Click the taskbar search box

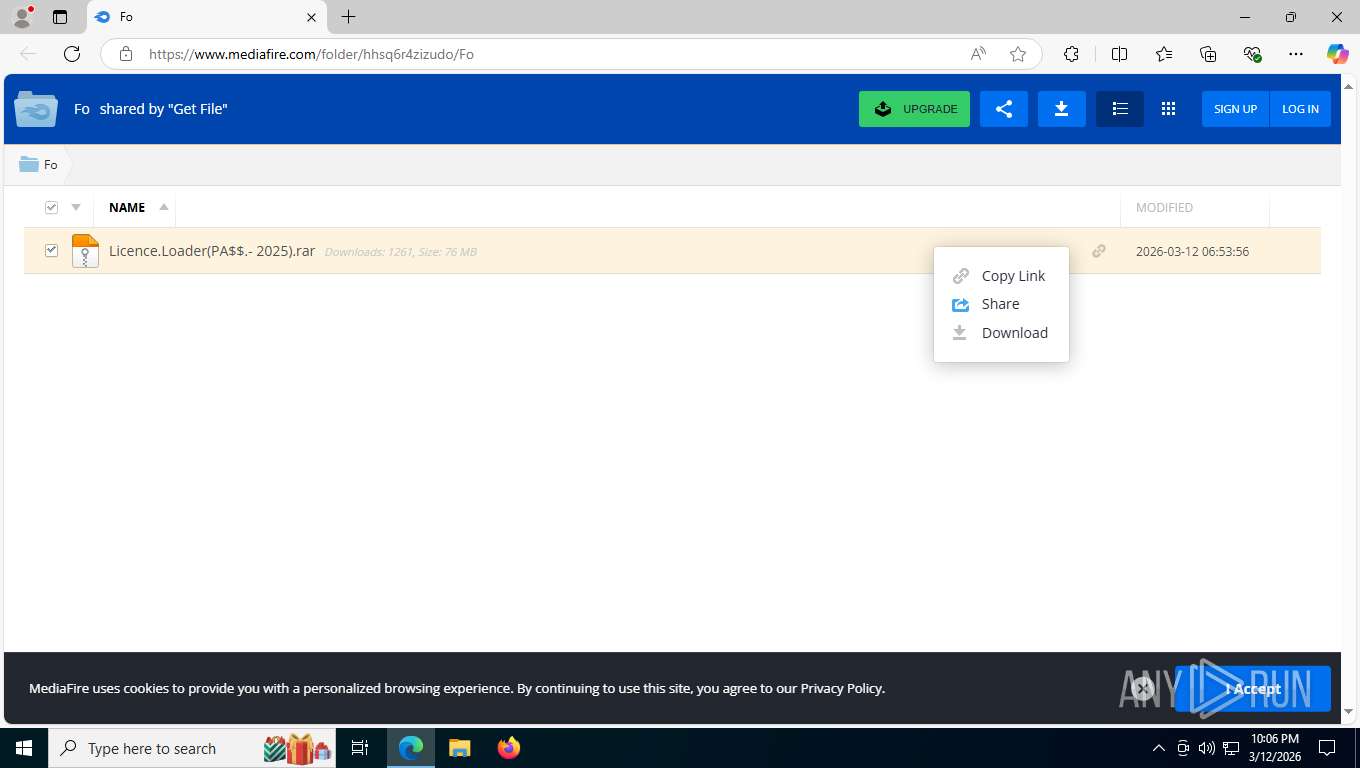[x=194, y=748]
